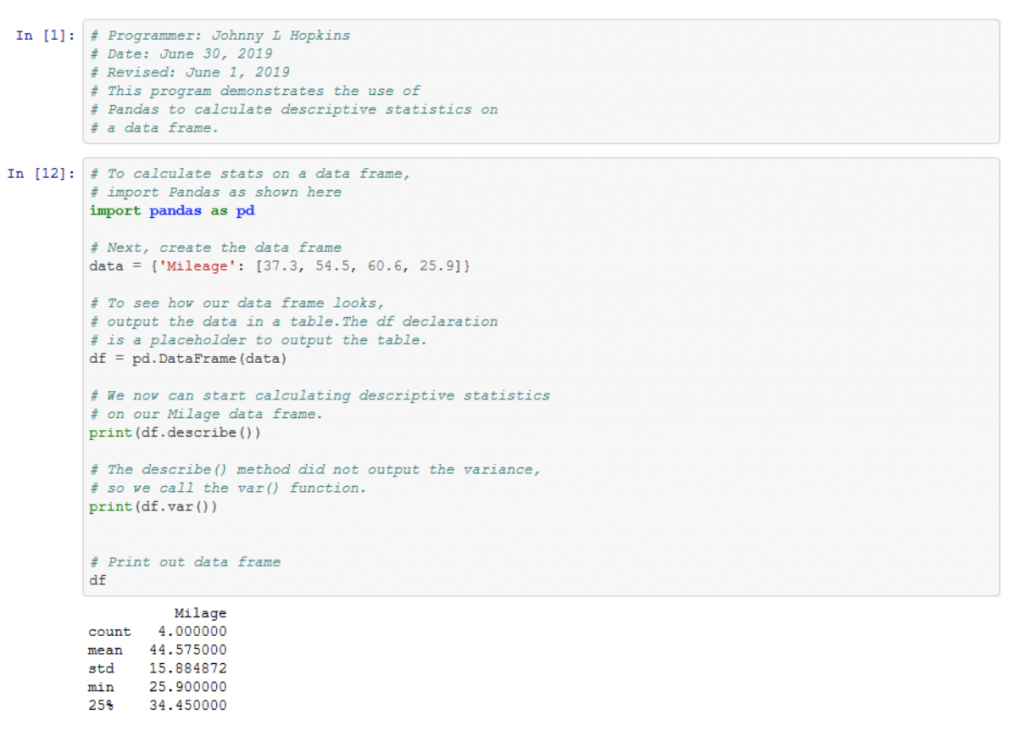Select the In [12] cell prompt
The image size is (1024, 731).
(40, 173)
